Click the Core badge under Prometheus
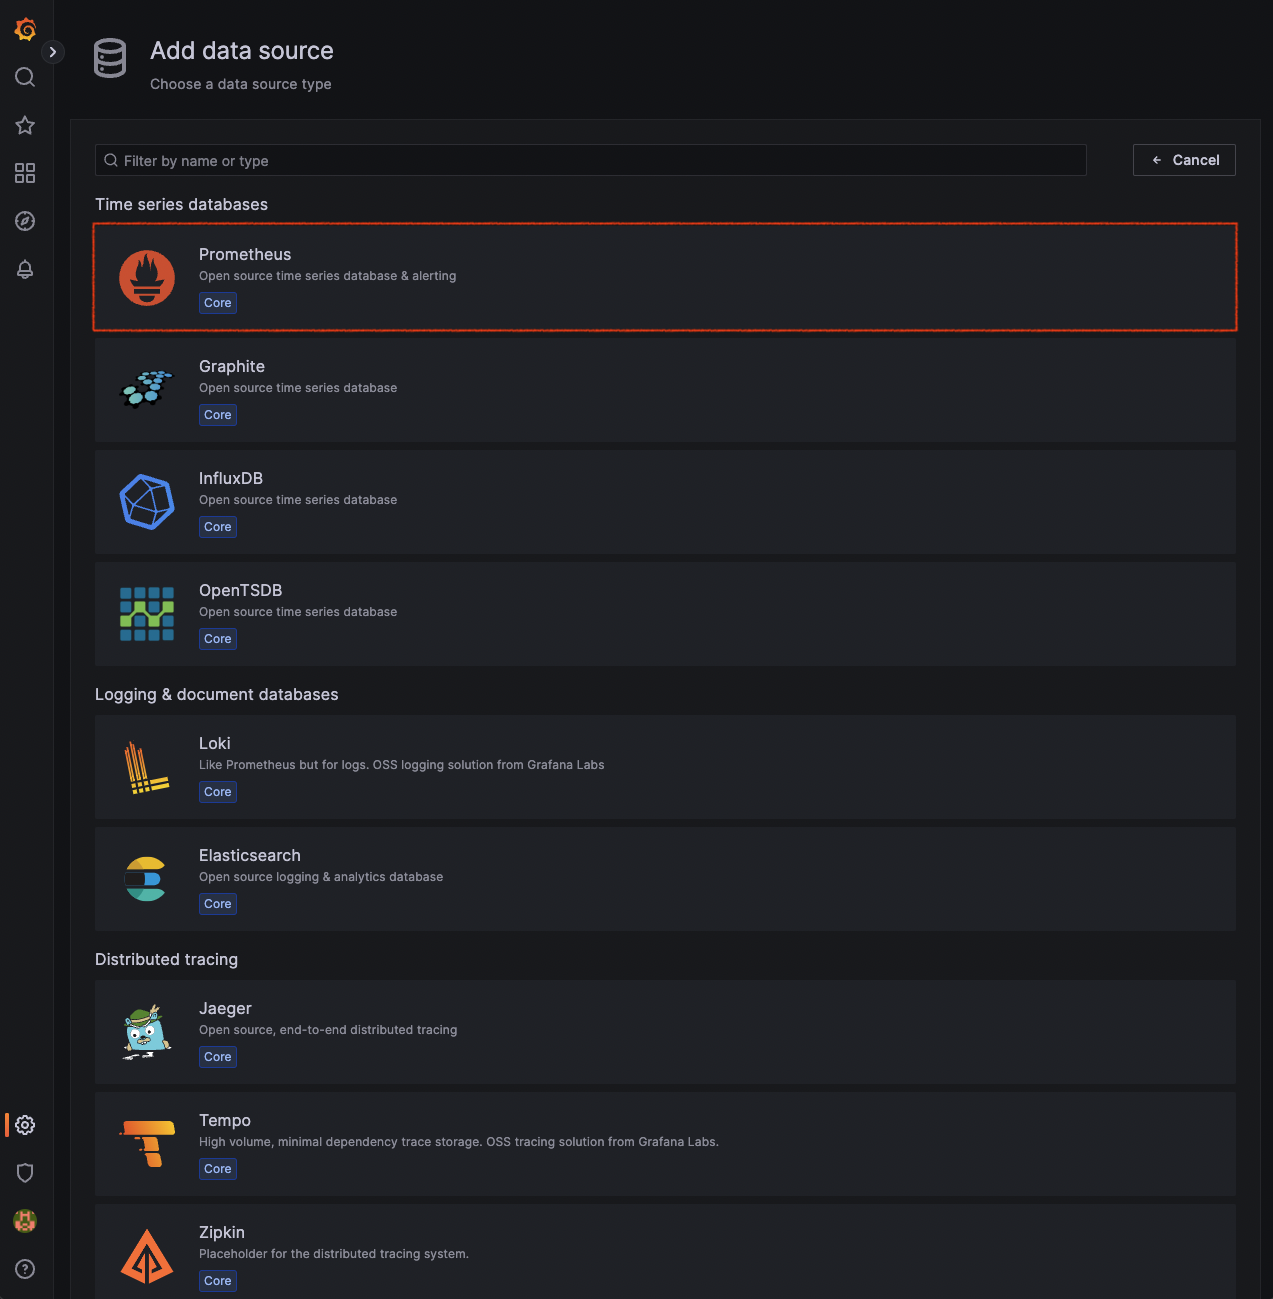Viewport: 1273px width, 1299px height. coord(218,303)
